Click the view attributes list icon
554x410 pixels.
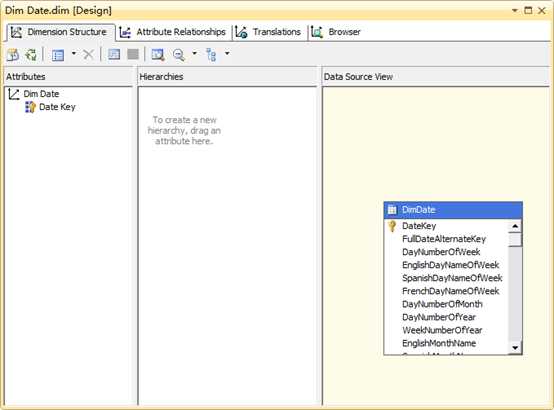(58, 55)
